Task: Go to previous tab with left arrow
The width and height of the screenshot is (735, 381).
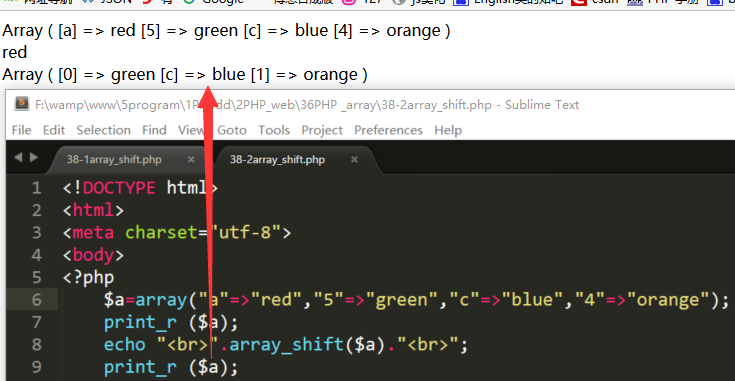Action: (18, 157)
